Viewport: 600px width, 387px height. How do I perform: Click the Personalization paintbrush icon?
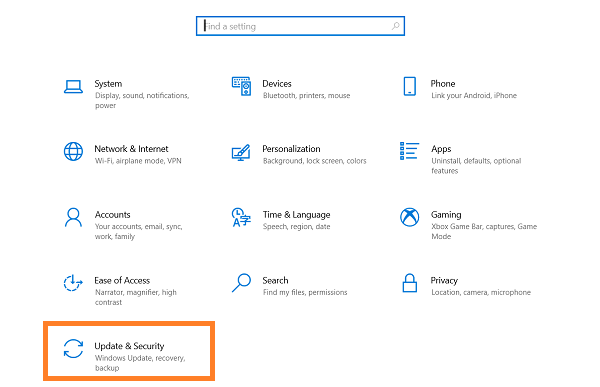pyautogui.click(x=241, y=152)
